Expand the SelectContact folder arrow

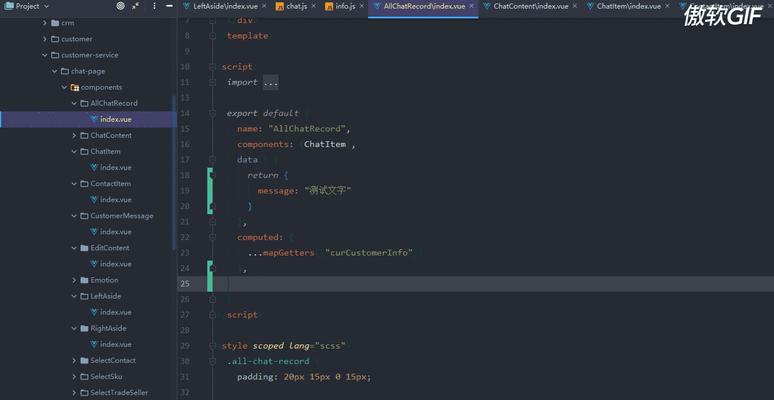(x=74, y=360)
